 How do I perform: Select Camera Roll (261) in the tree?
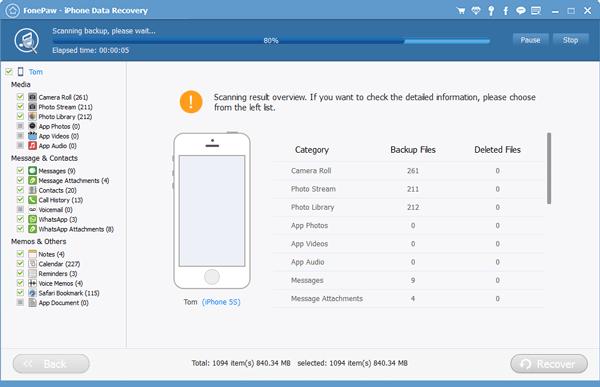[x=63, y=97]
